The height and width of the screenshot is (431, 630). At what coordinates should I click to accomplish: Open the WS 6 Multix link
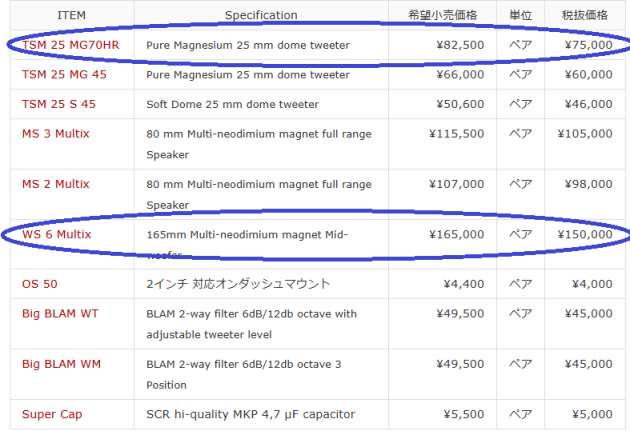(x=57, y=234)
